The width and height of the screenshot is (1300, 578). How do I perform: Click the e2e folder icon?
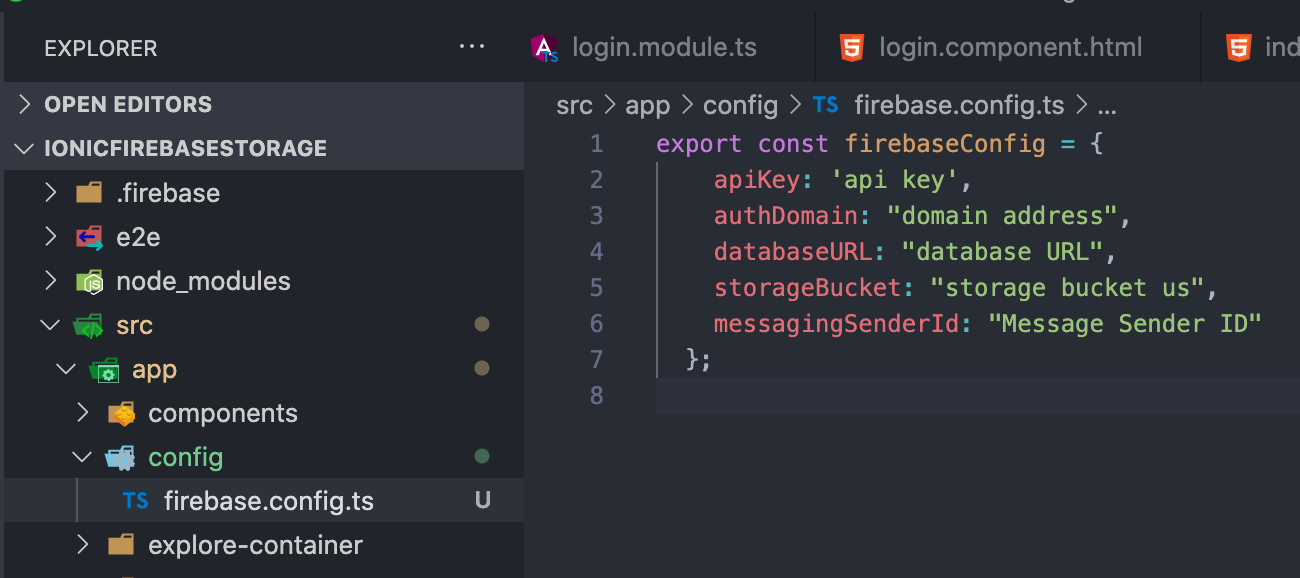[x=90, y=237]
